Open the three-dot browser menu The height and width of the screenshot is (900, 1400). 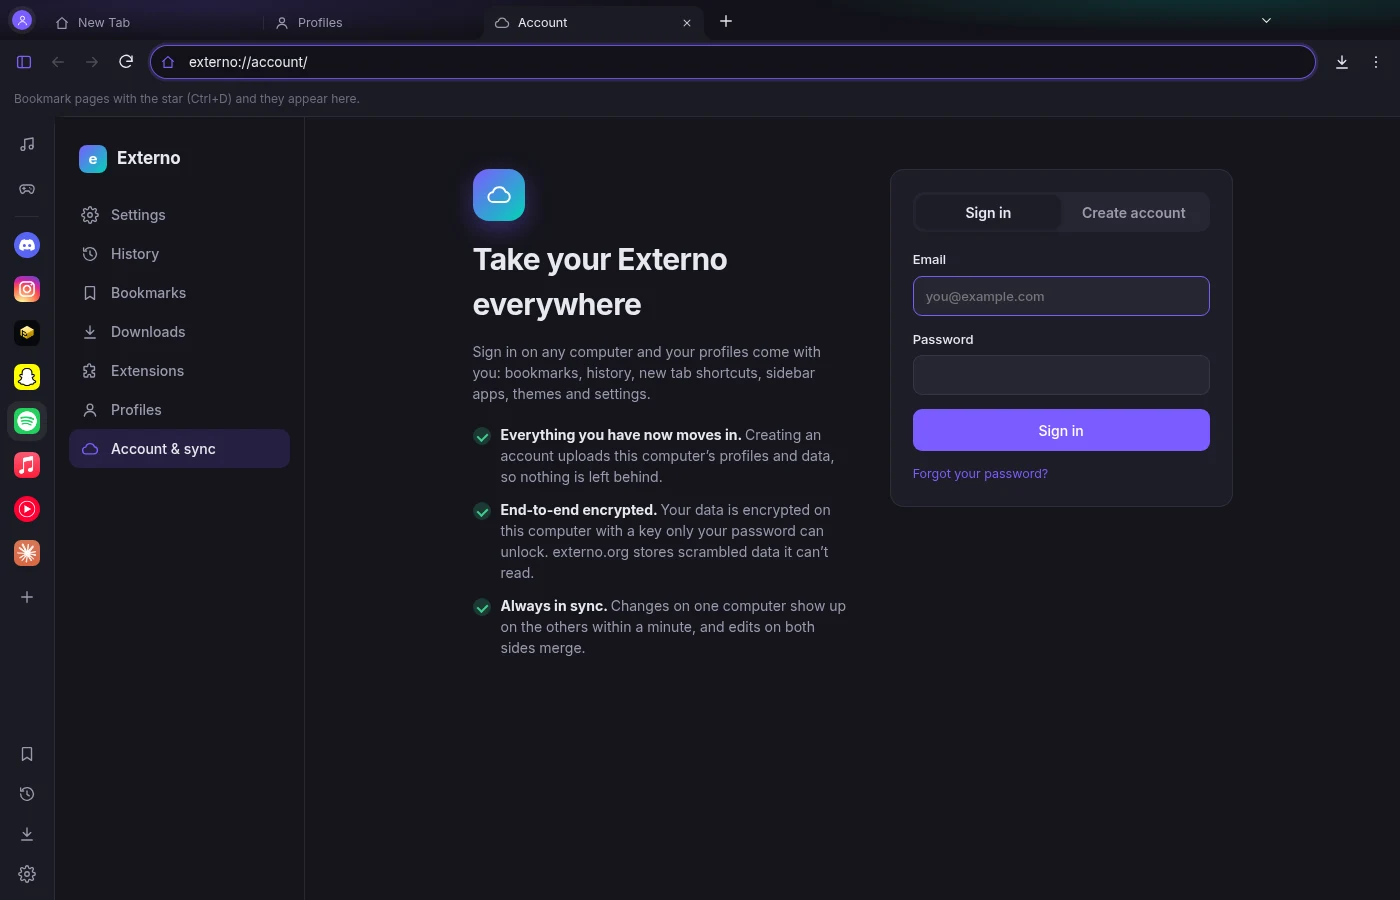point(1376,62)
